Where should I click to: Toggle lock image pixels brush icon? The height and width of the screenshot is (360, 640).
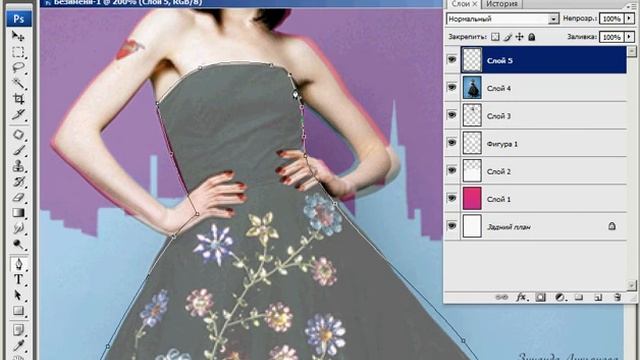(x=507, y=37)
